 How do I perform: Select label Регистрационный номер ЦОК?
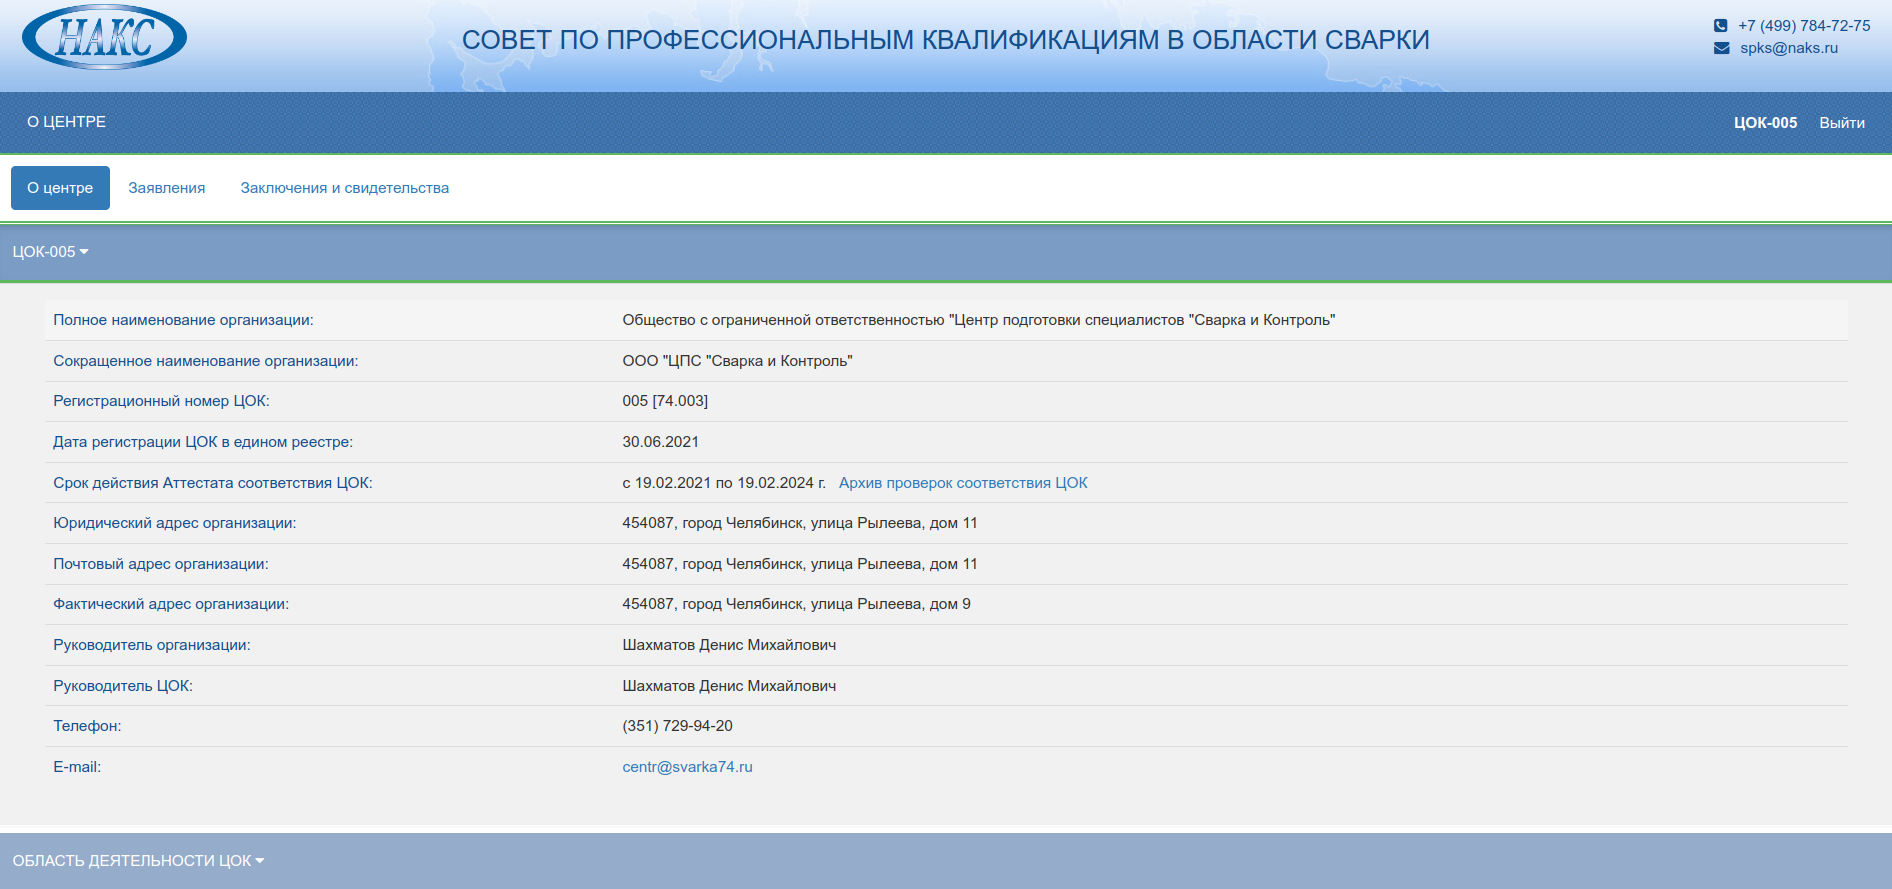tap(161, 401)
